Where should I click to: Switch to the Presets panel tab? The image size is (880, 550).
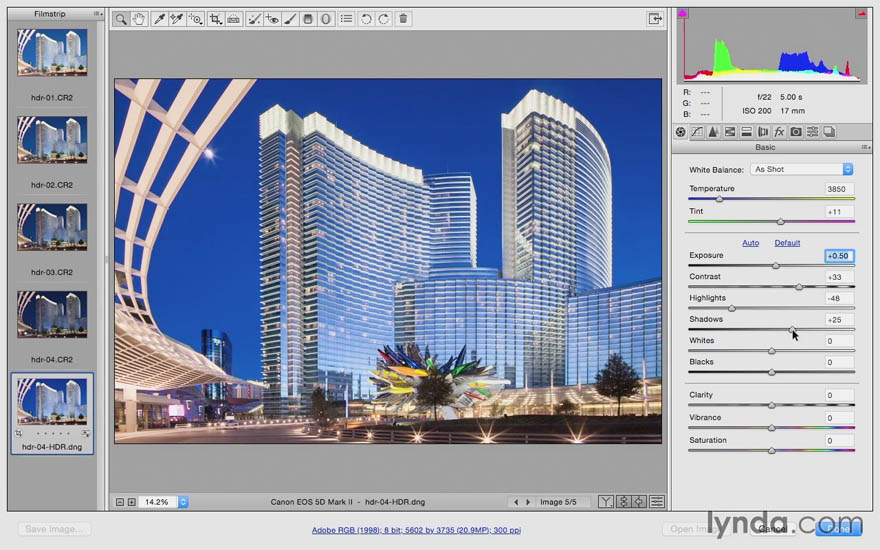(812, 132)
